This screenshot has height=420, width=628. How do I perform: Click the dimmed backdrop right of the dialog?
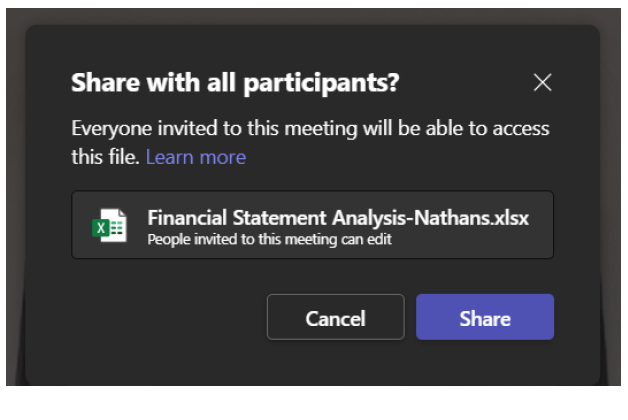(x=612, y=200)
